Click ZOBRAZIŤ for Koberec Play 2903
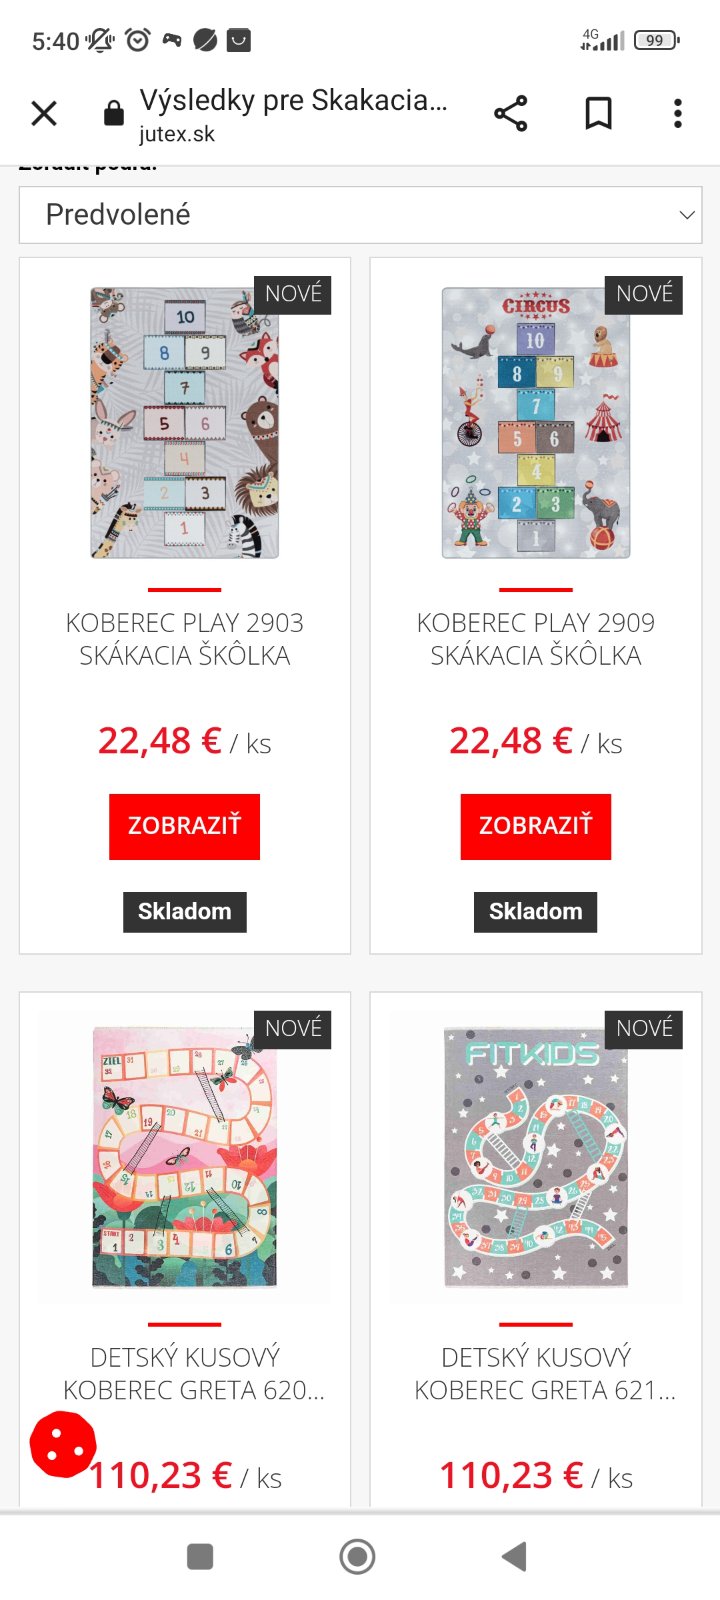The width and height of the screenshot is (720, 1600). [184, 826]
